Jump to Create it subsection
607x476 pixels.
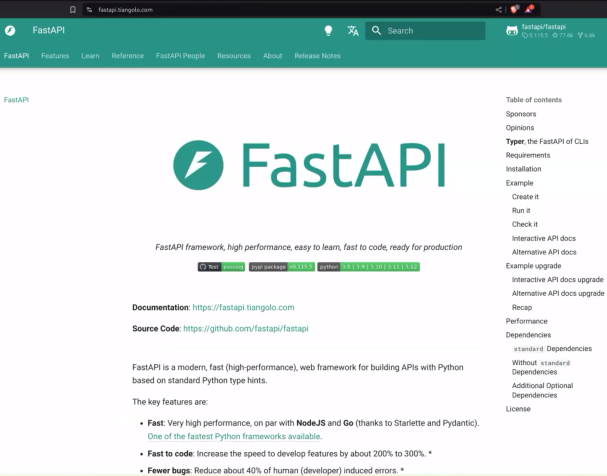click(x=525, y=197)
